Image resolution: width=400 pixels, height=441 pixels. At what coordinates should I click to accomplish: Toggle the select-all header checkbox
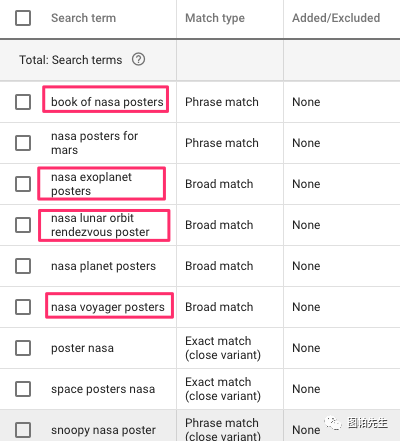[x=23, y=18]
